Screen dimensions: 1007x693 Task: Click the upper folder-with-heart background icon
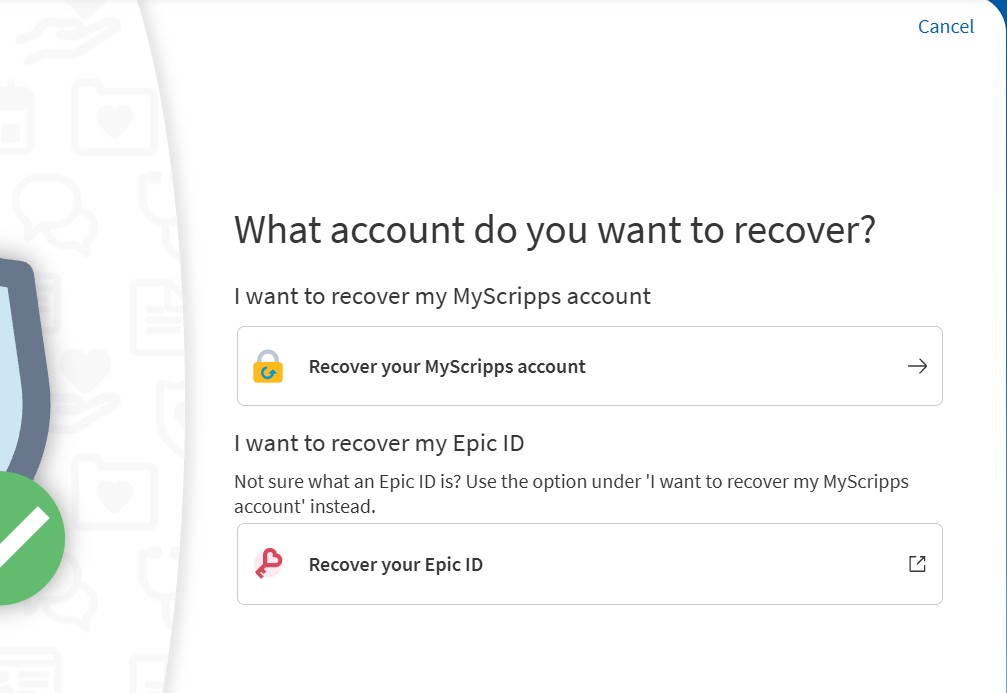click(114, 118)
